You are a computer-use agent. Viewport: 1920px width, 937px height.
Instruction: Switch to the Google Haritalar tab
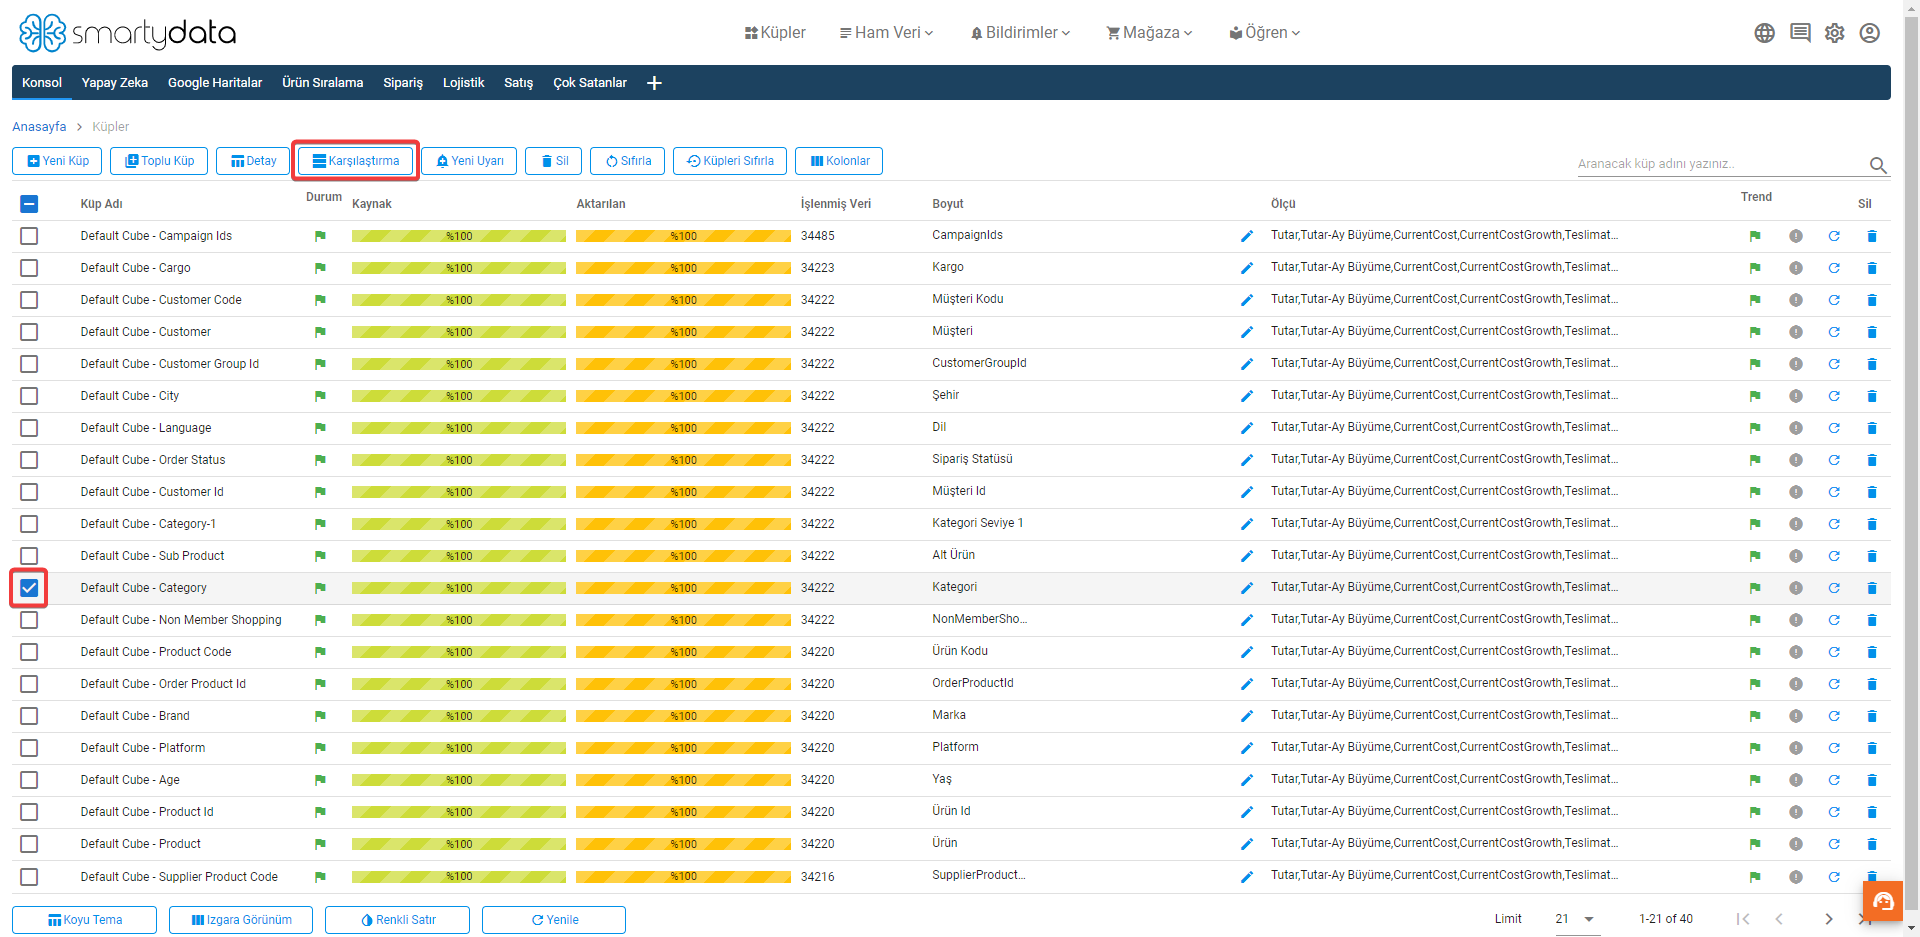(x=215, y=83)
